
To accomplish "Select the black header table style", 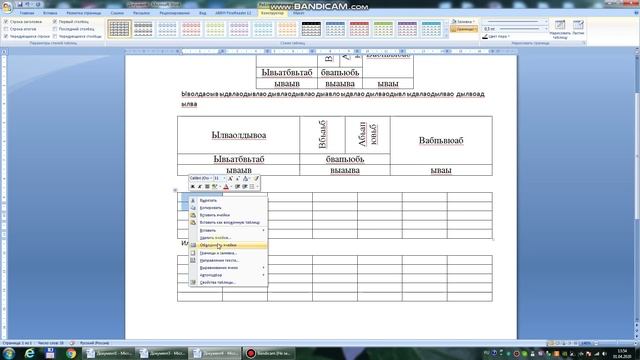I will (x=311, y=29).
